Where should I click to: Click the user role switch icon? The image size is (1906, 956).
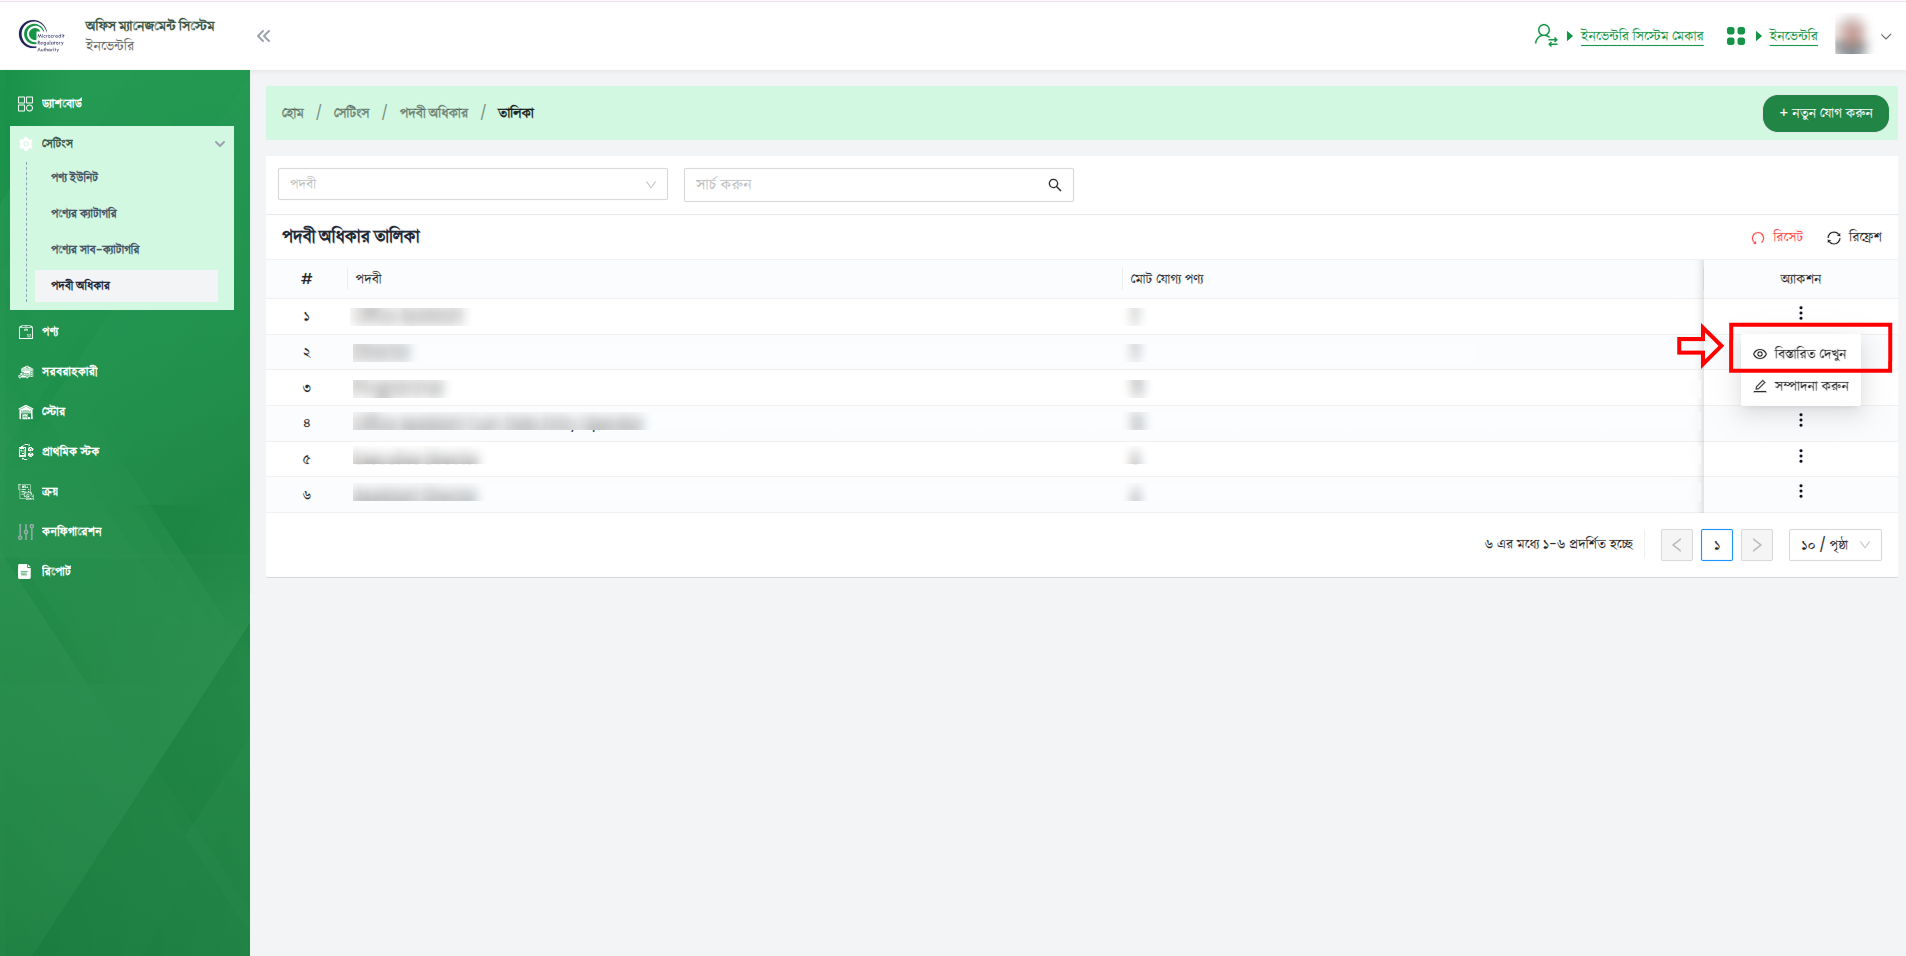point(1546,36)
